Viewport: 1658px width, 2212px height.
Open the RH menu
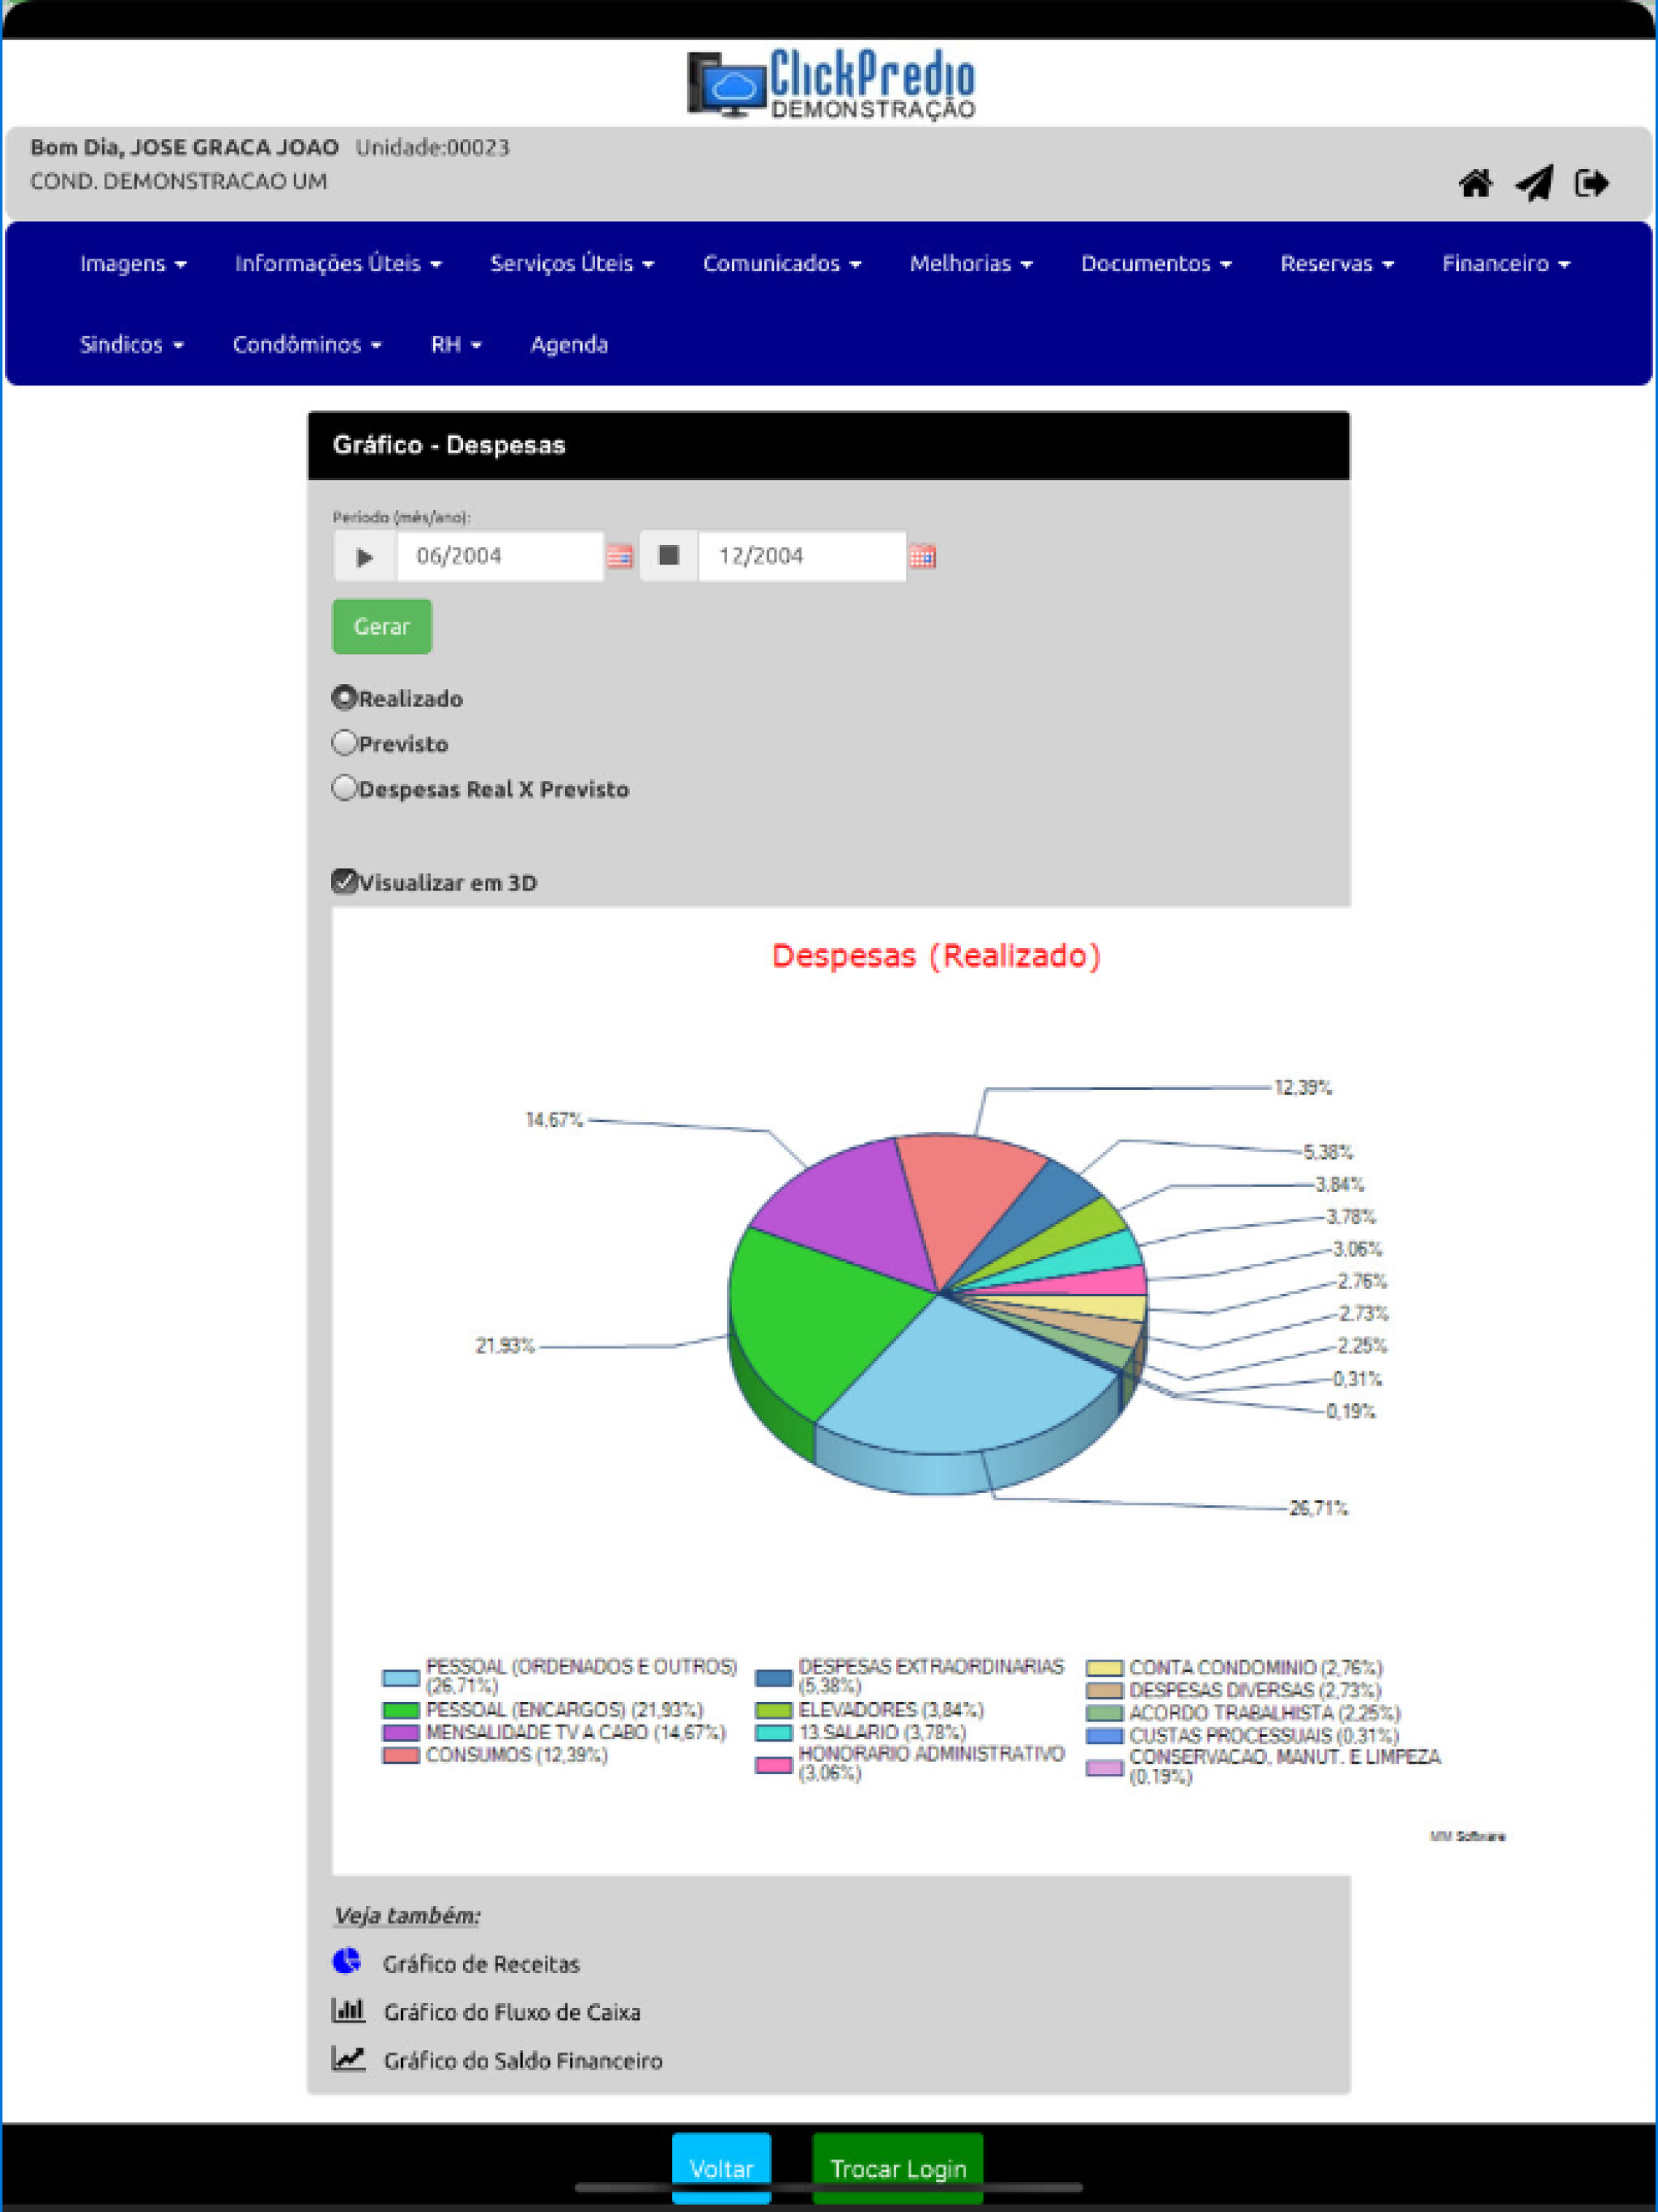click(x=456, y=345)
